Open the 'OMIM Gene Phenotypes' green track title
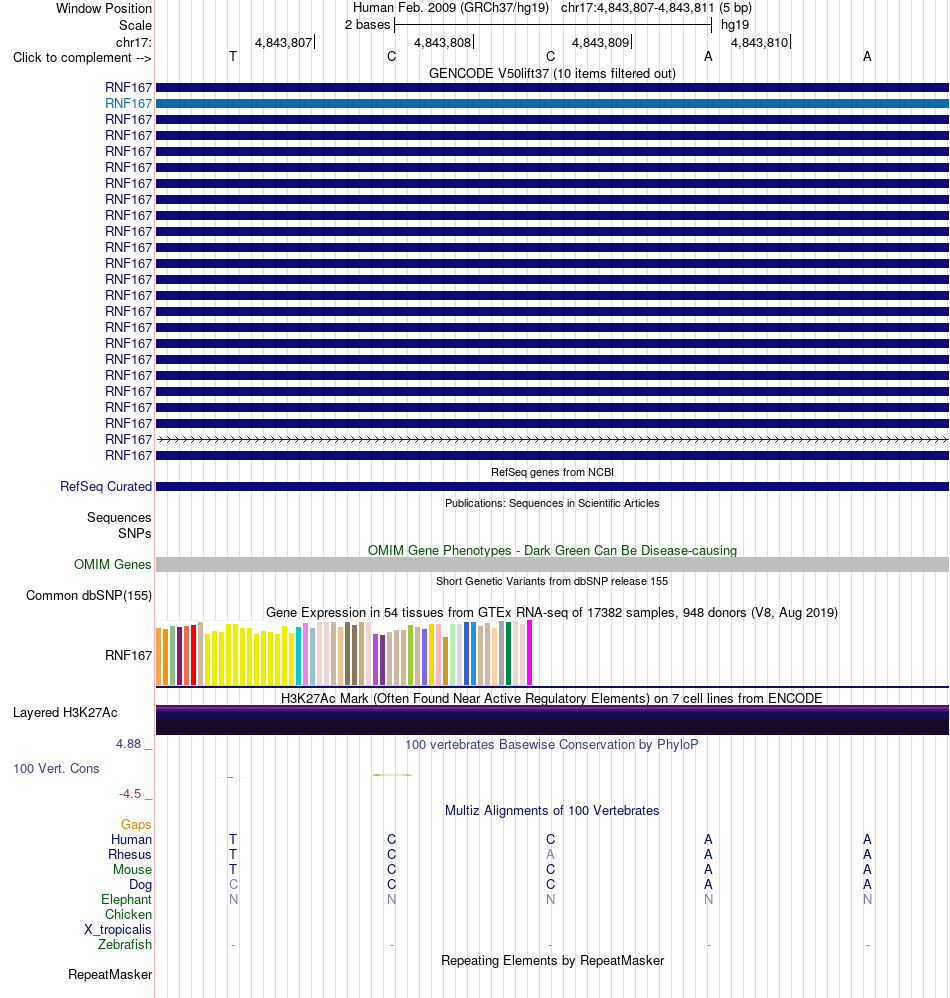 552,551
